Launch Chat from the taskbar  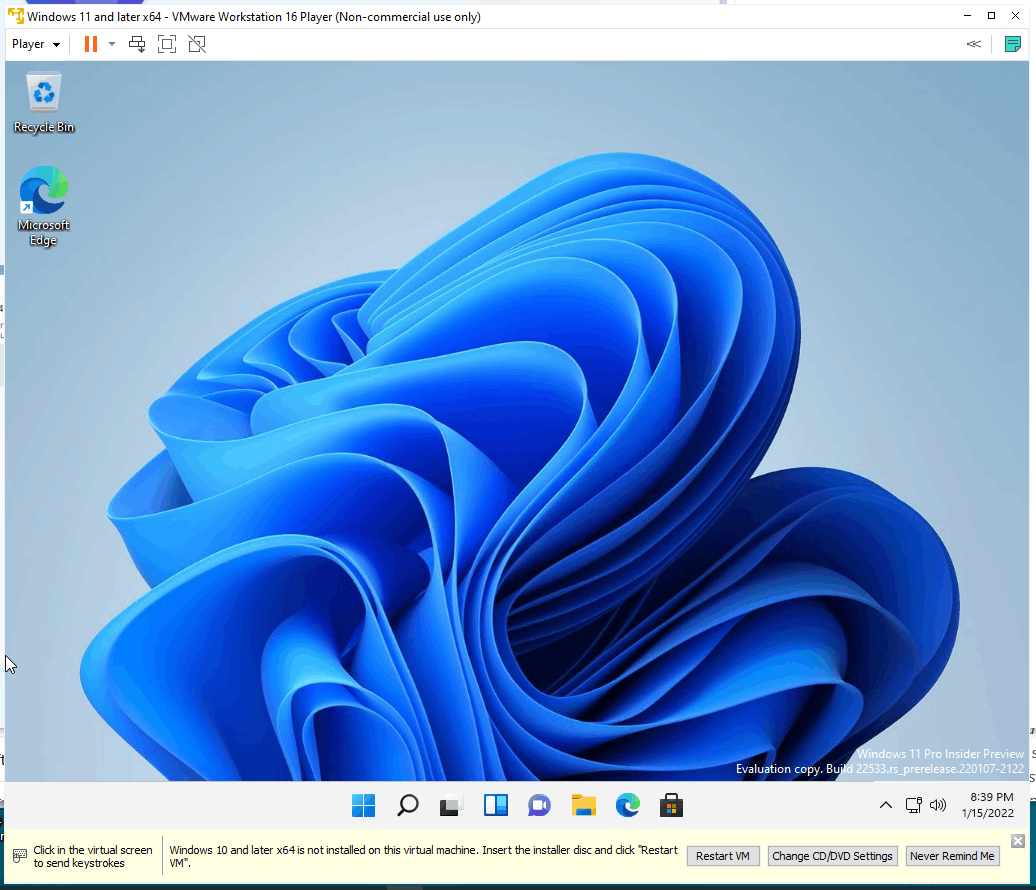pyautogui.click(x=539, y=805)
